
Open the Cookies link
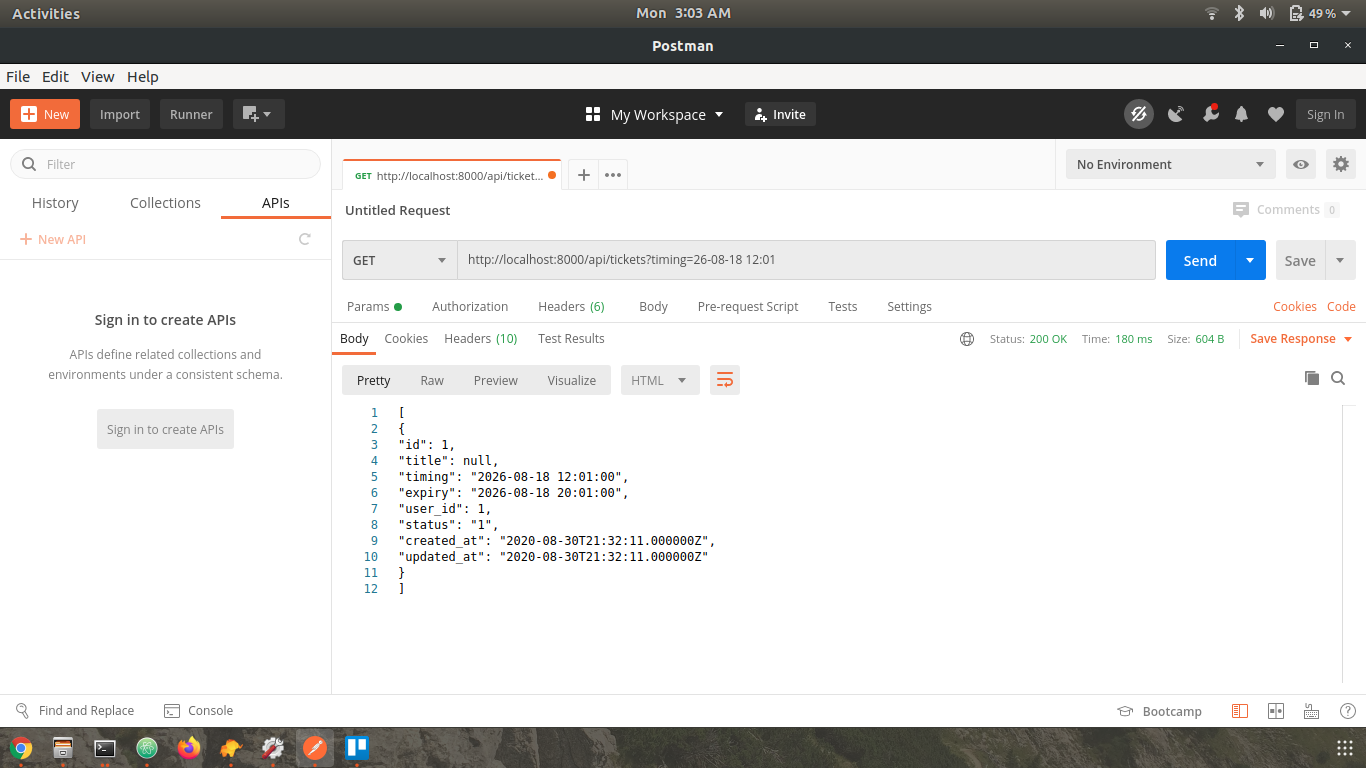coord(1295,306)
